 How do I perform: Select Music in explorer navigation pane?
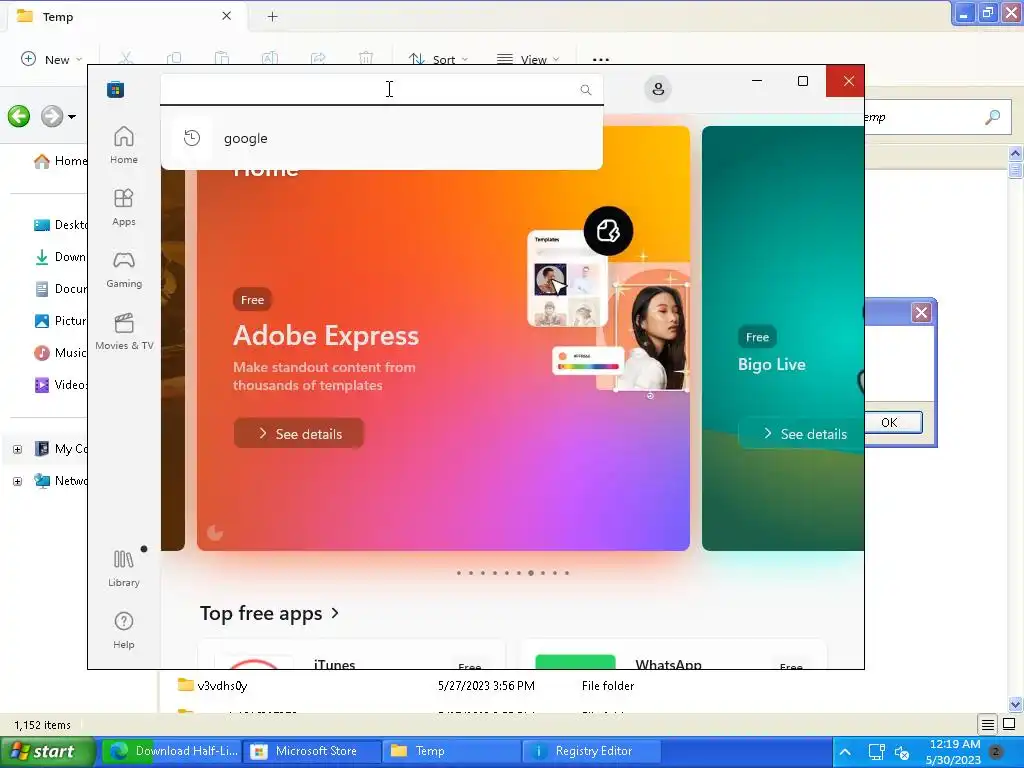(x=60, y=353)
